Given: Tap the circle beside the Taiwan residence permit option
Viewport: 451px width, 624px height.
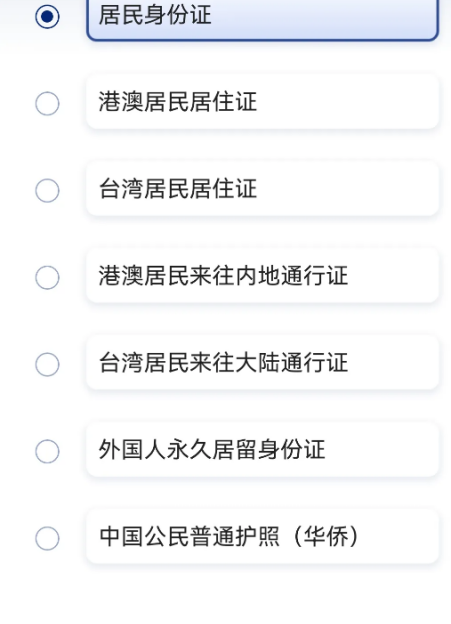Looking at the screenshot, I should point(47,190).
